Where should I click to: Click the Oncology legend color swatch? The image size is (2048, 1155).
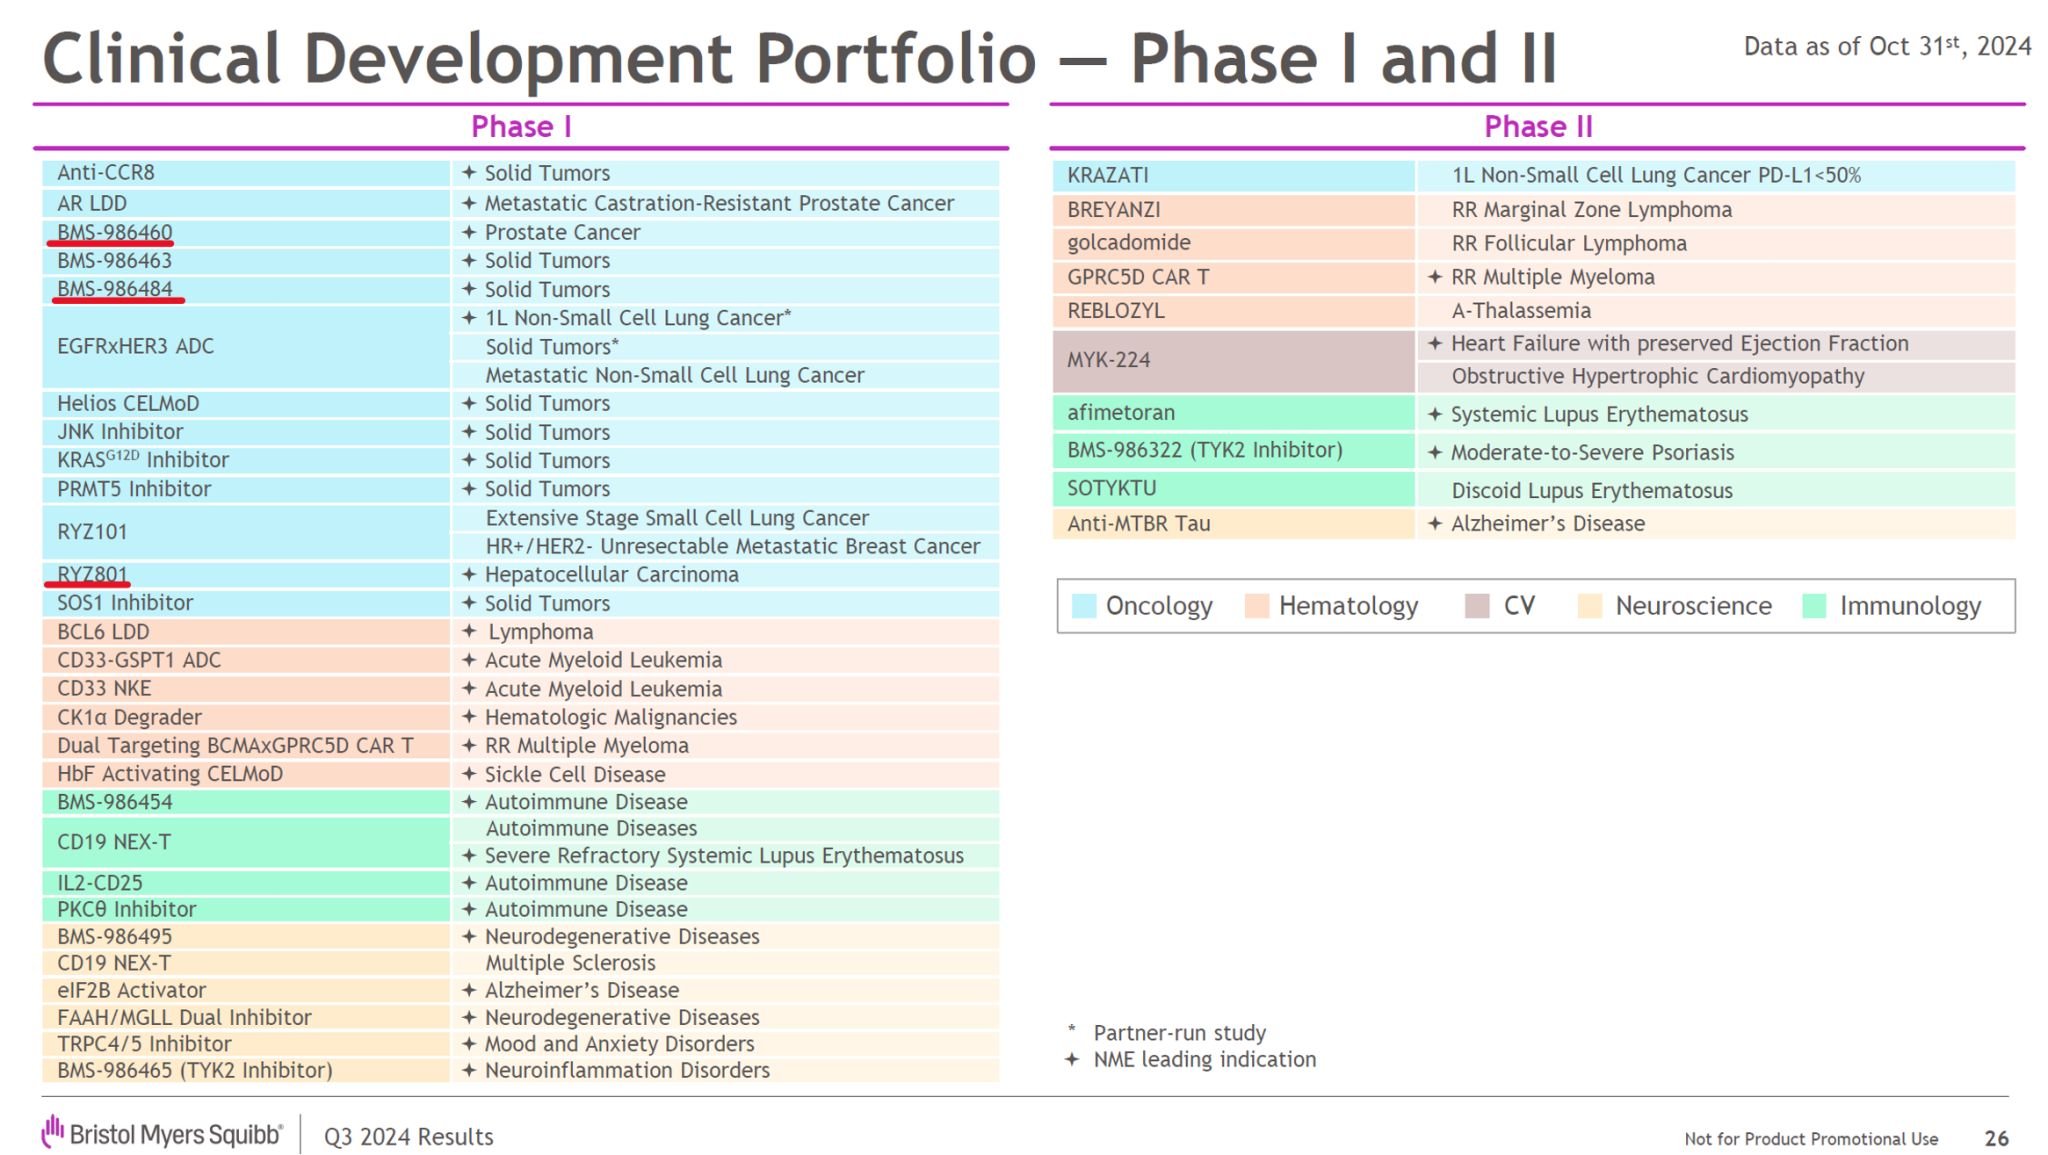(x=1084, y=606)
